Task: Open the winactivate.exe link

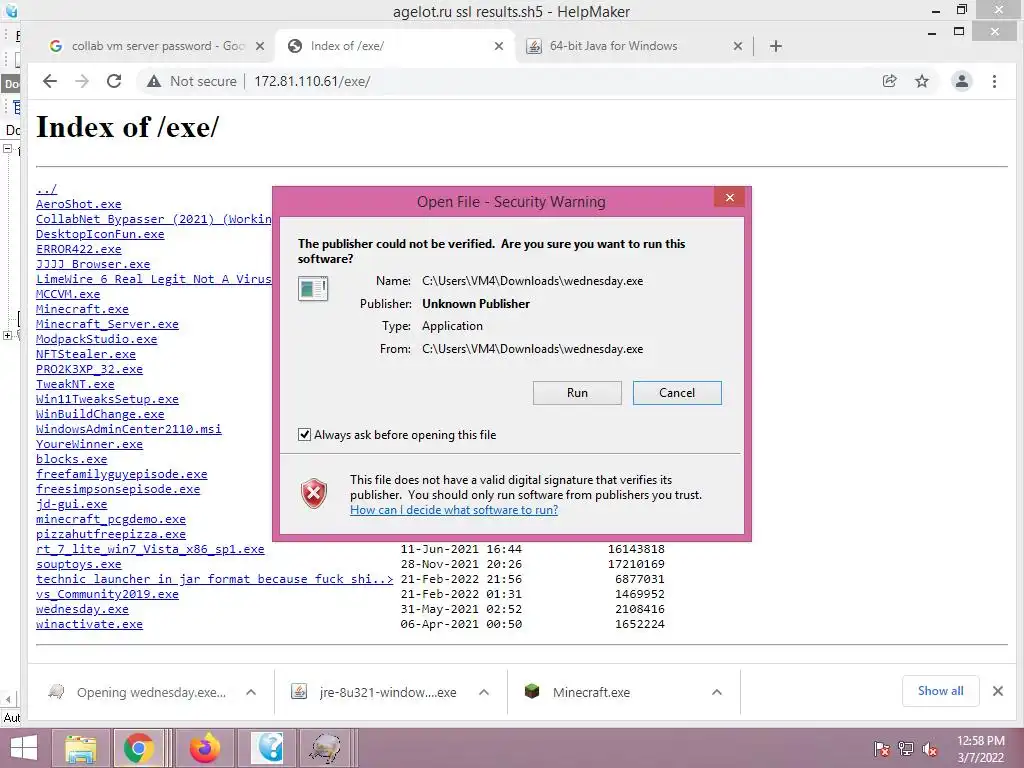Action: pos(89,624)
